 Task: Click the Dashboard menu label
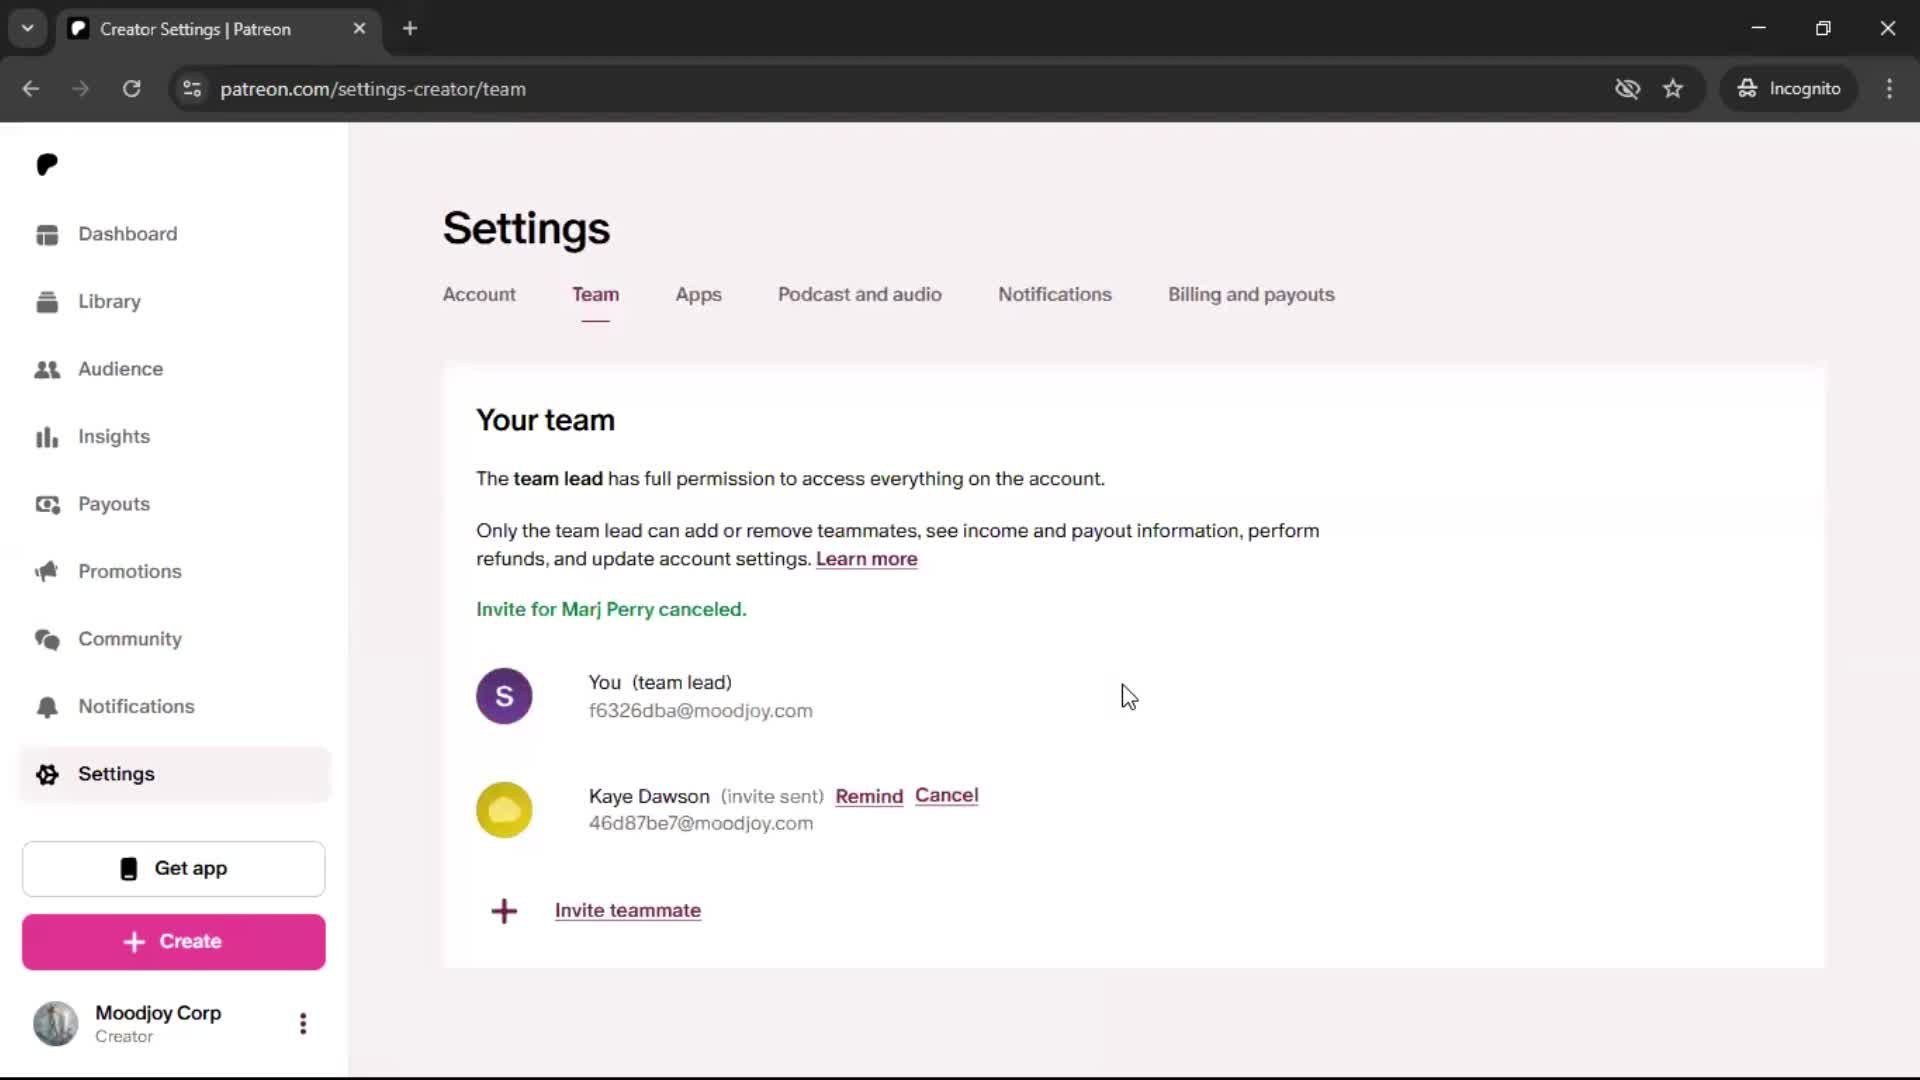click(128, 234)
